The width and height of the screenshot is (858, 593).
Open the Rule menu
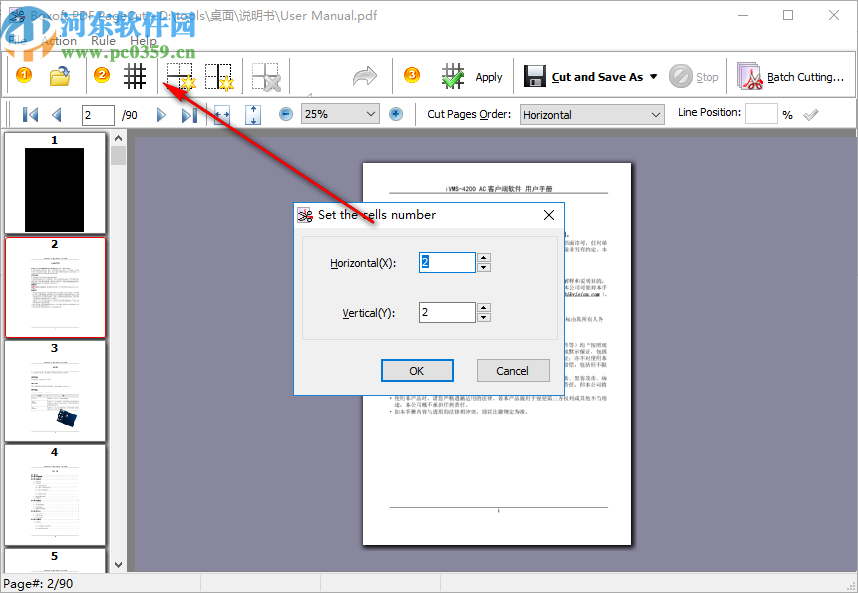(101, 41)
